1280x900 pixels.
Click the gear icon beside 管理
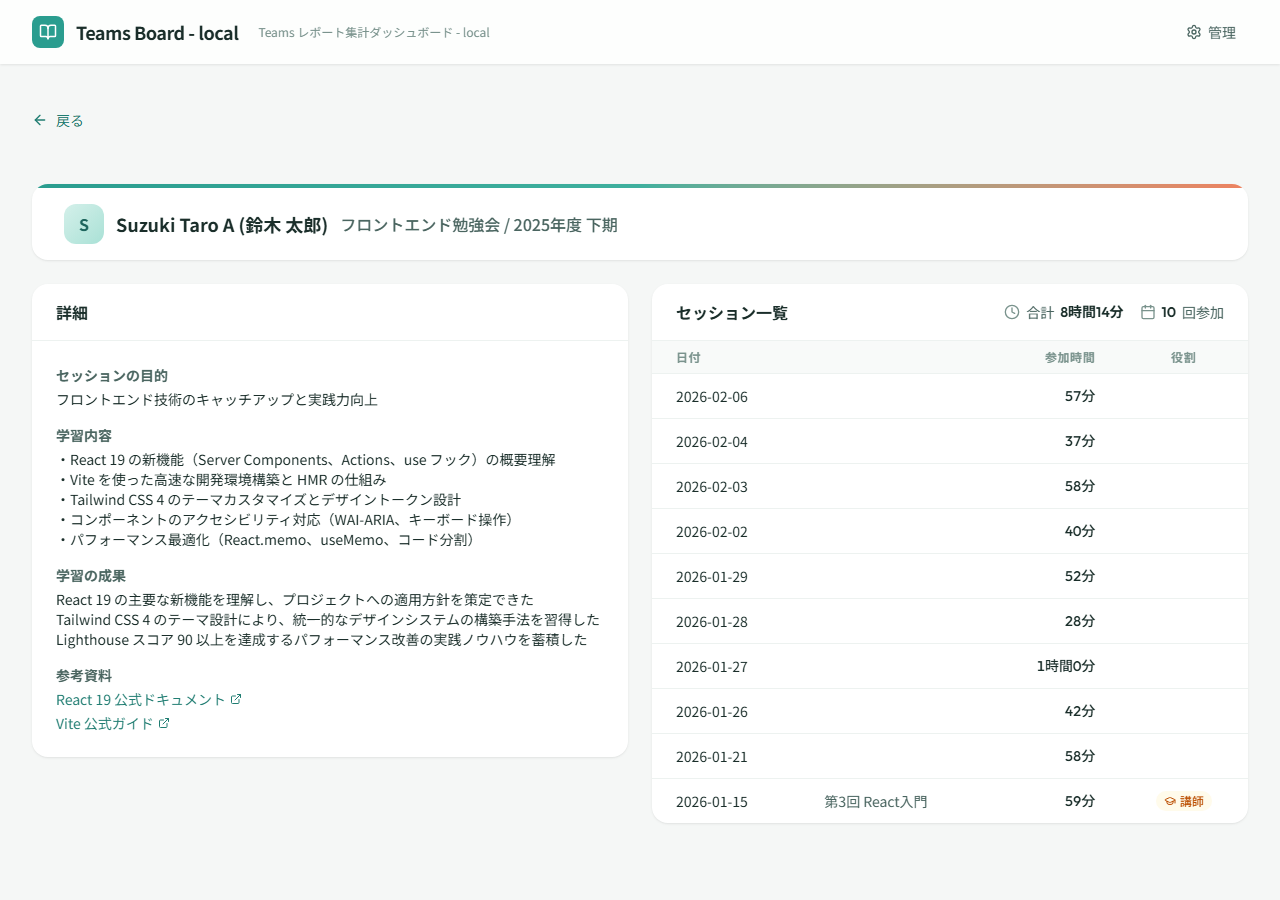coord(1193,32)
